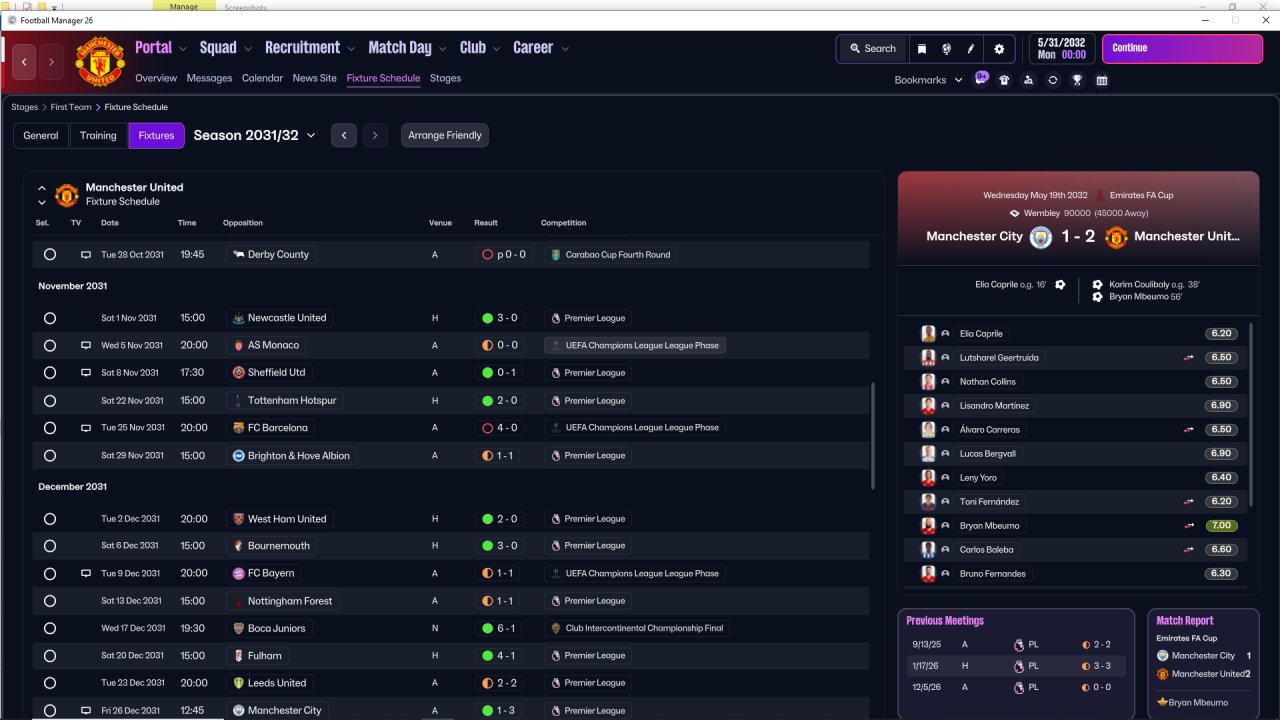Click Manchester City badge in match header
The height and width of the screenshot is (720, 1280).
[x=1042, y=237]
